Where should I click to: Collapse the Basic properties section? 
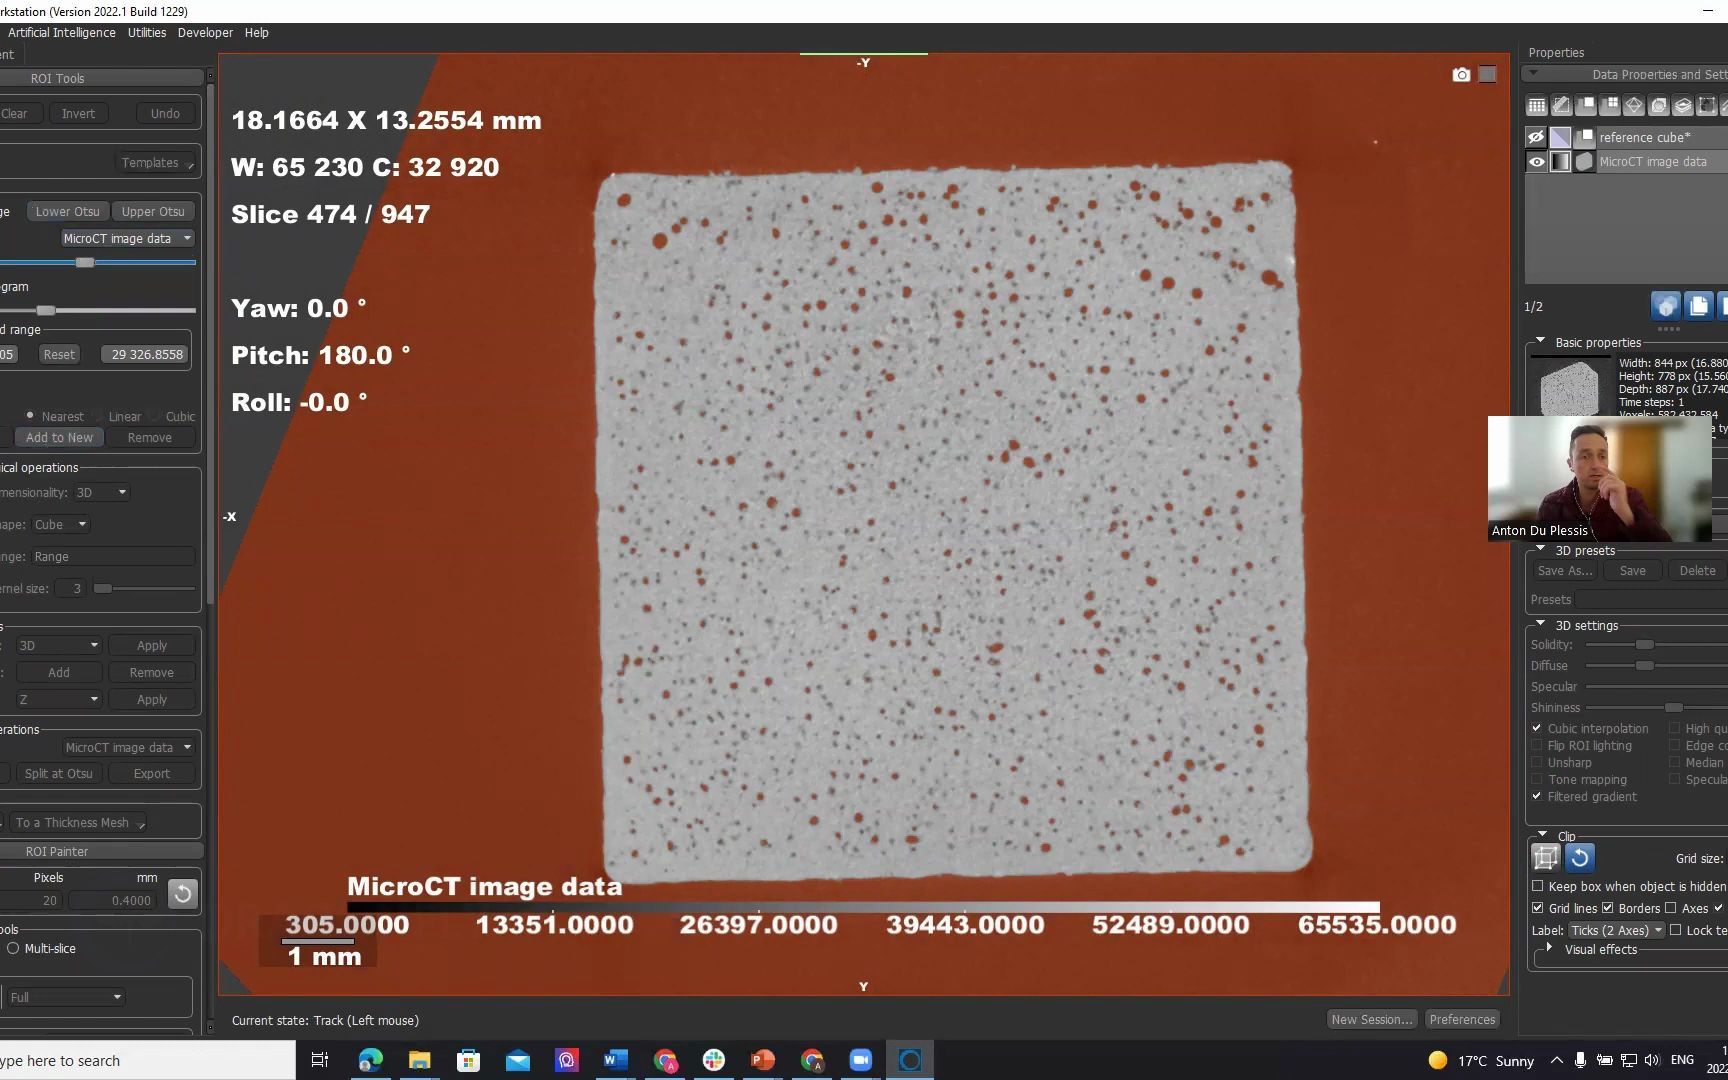[1541, 341]
